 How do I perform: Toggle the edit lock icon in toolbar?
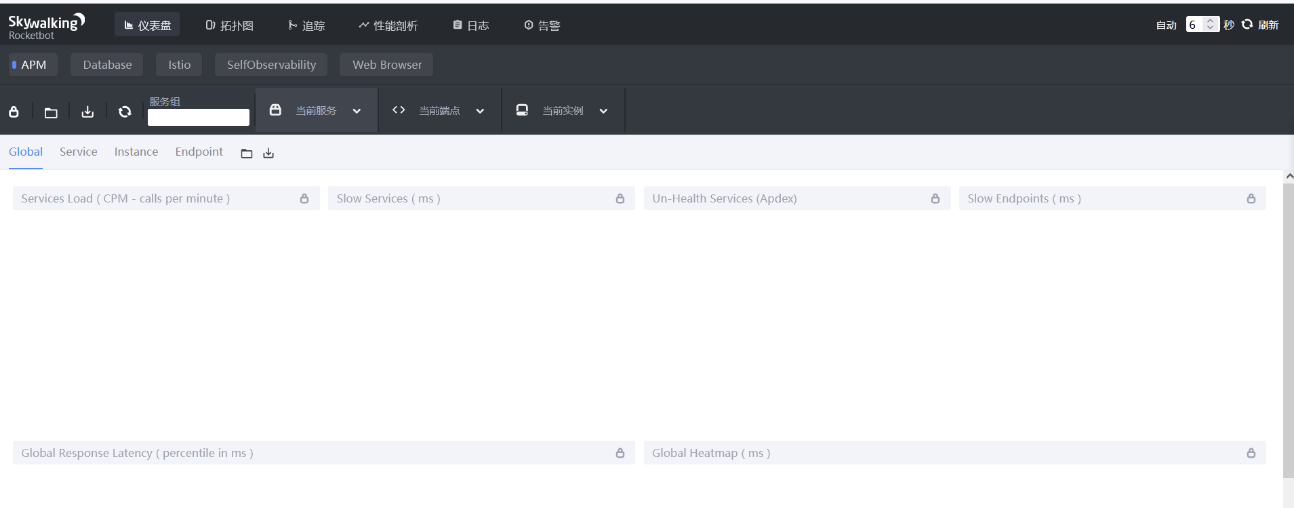pyautogui.click(x=14, y=112)
